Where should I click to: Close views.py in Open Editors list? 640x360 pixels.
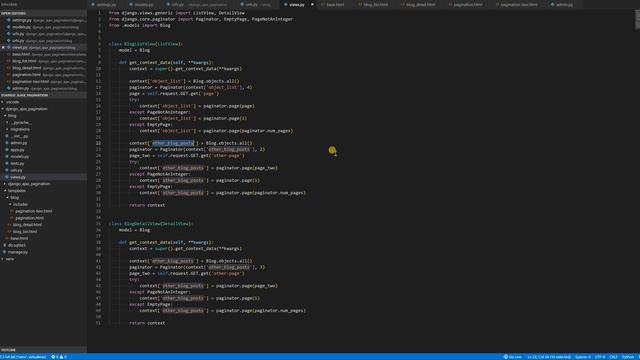3,47
